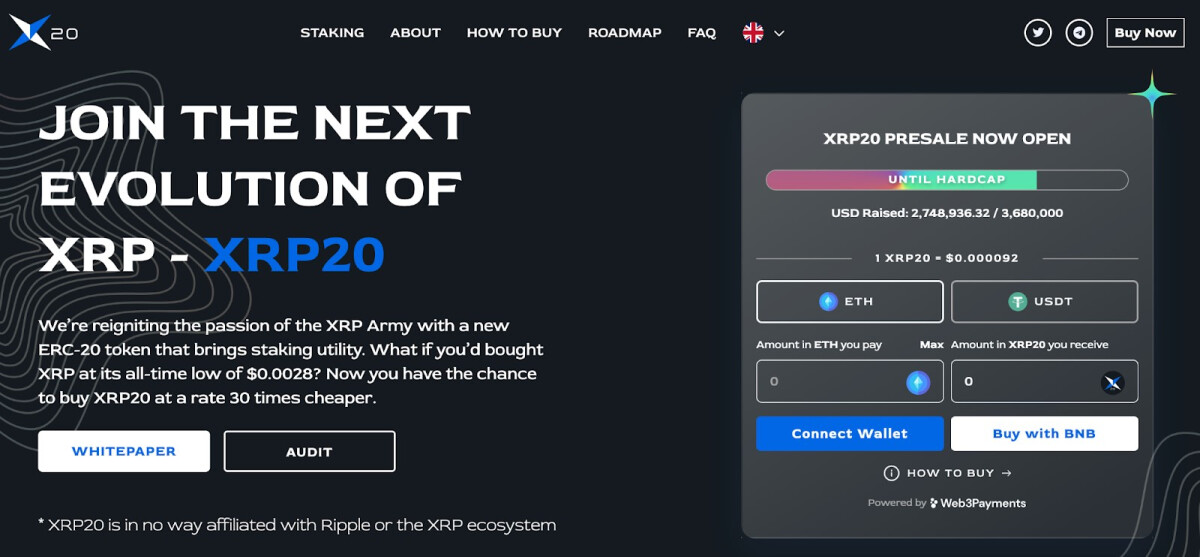Click the Amount in ETH input field
This screenshot has height=557, width=1200.
point(850,381)
